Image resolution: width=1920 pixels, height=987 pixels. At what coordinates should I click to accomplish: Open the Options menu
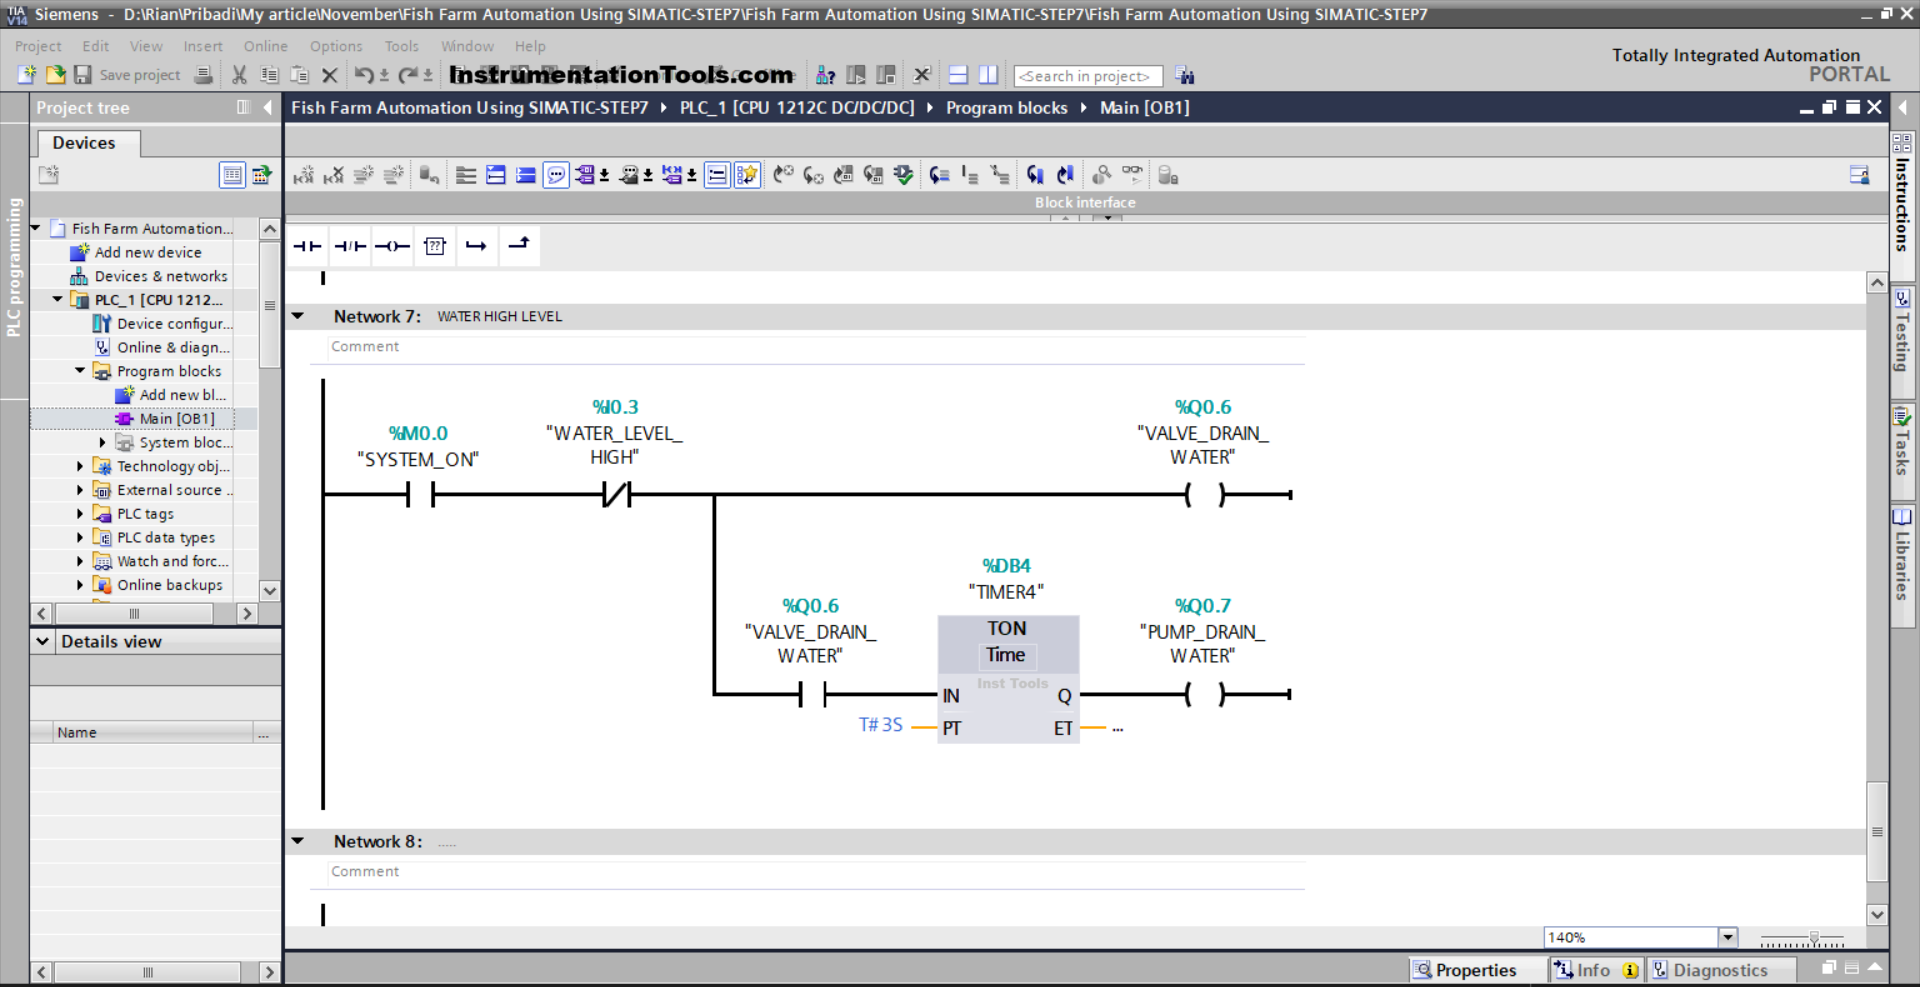tap(335, 46)
